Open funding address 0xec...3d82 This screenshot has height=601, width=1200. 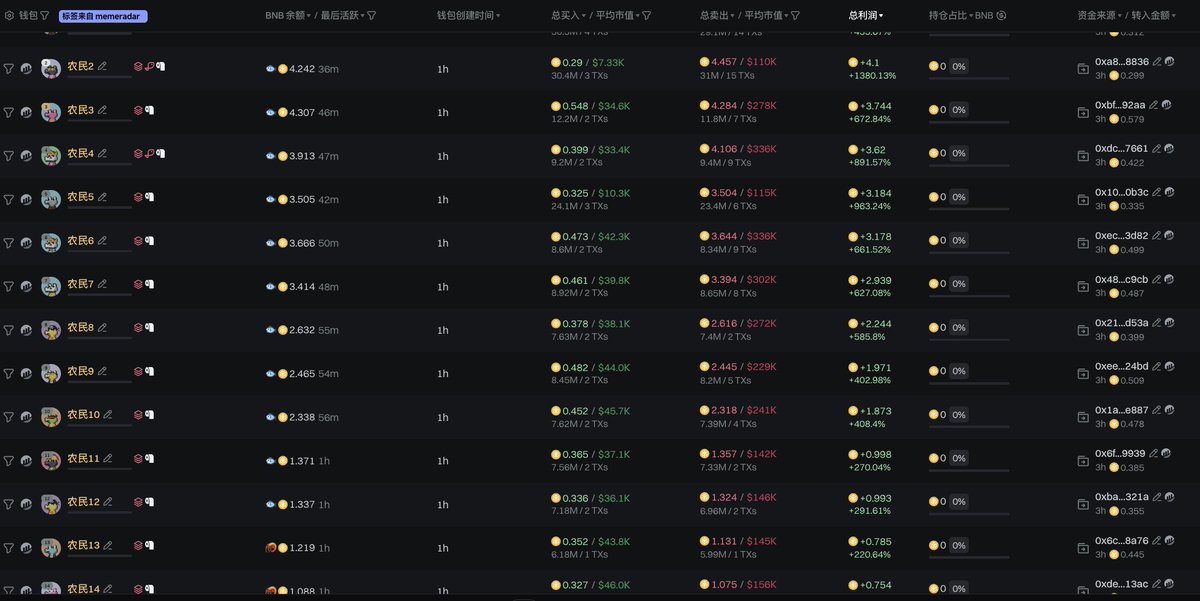[x=1122, y=235]
